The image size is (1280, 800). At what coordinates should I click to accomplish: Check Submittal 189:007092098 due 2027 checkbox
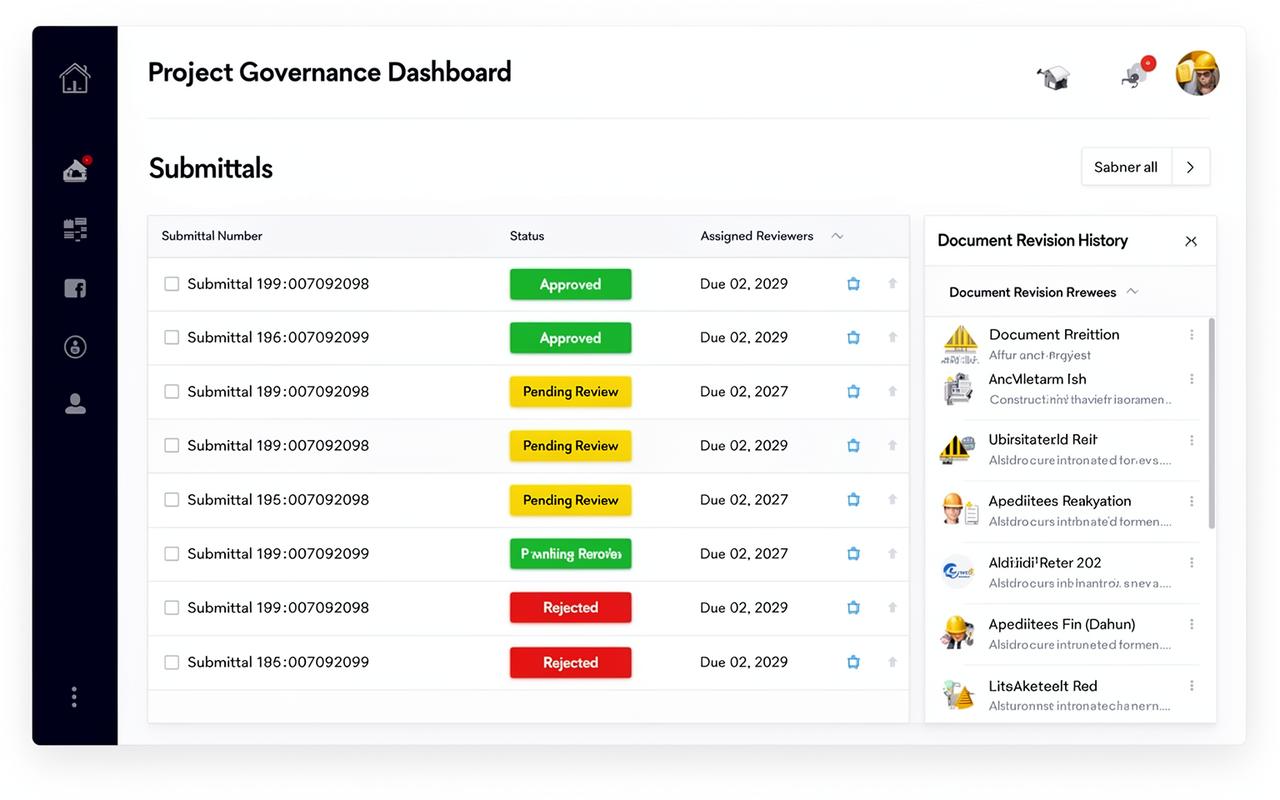coord(172,392)
